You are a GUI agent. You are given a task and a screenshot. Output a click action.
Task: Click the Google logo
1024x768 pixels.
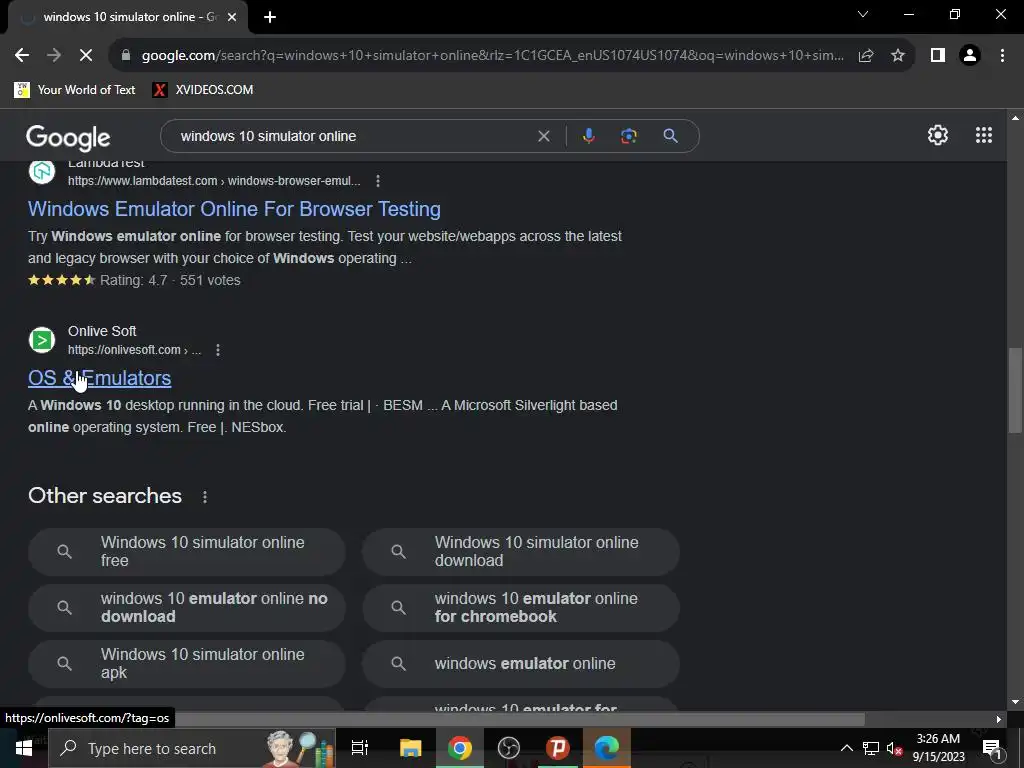[68, 137]
